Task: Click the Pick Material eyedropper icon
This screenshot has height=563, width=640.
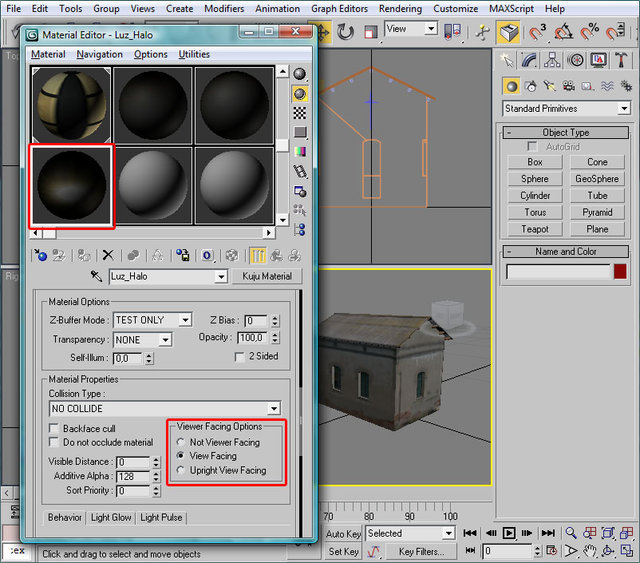Action: click(97, 276)
